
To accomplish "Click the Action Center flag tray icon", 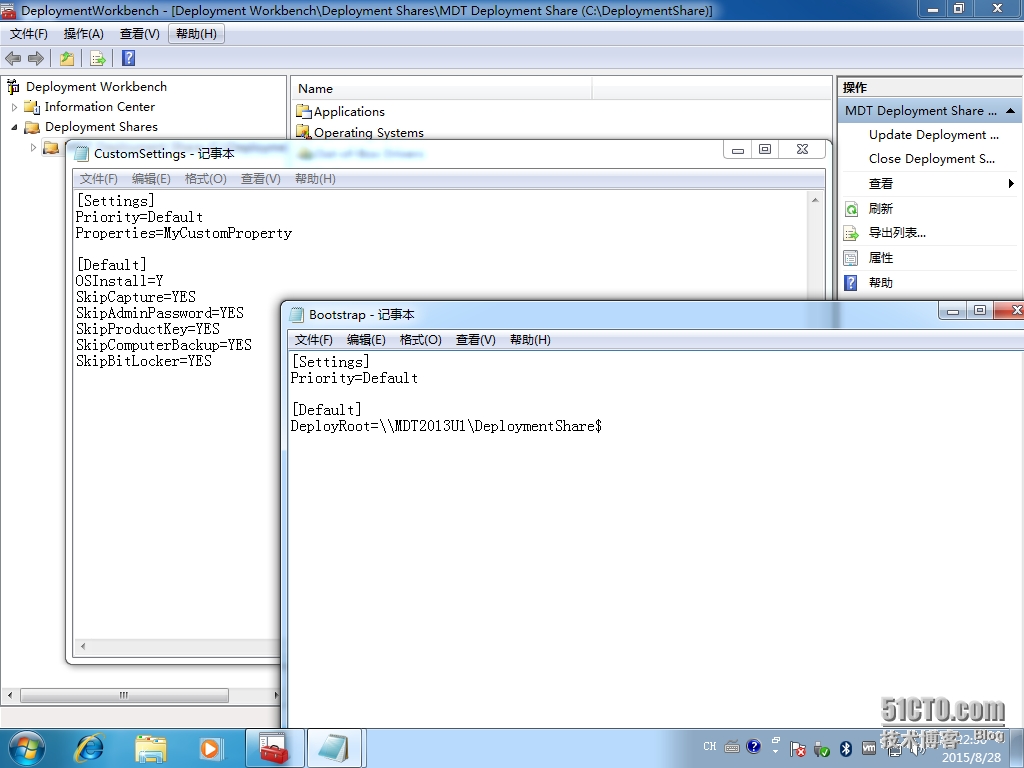I will point(797,748).
